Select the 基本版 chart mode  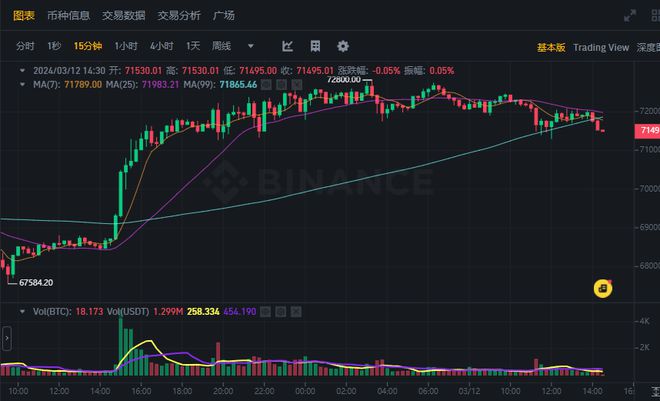(551, 47)
